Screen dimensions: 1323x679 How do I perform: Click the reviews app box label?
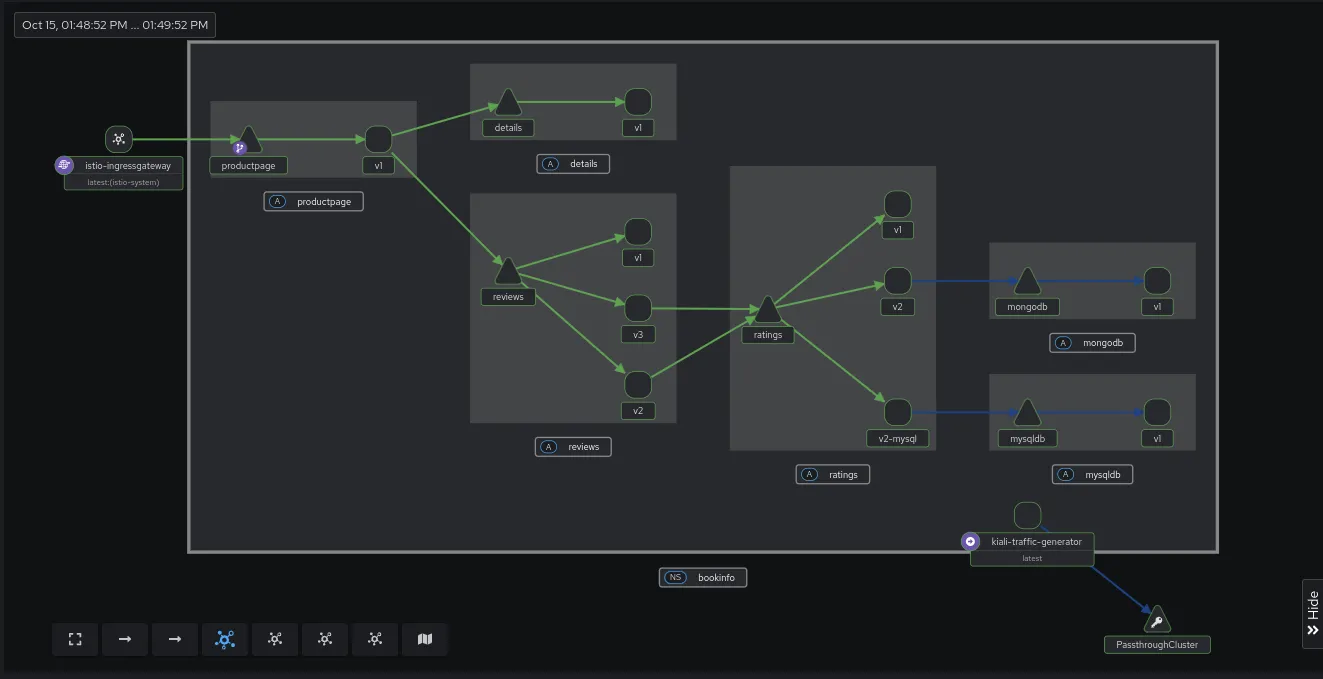(x=573, y=446)
